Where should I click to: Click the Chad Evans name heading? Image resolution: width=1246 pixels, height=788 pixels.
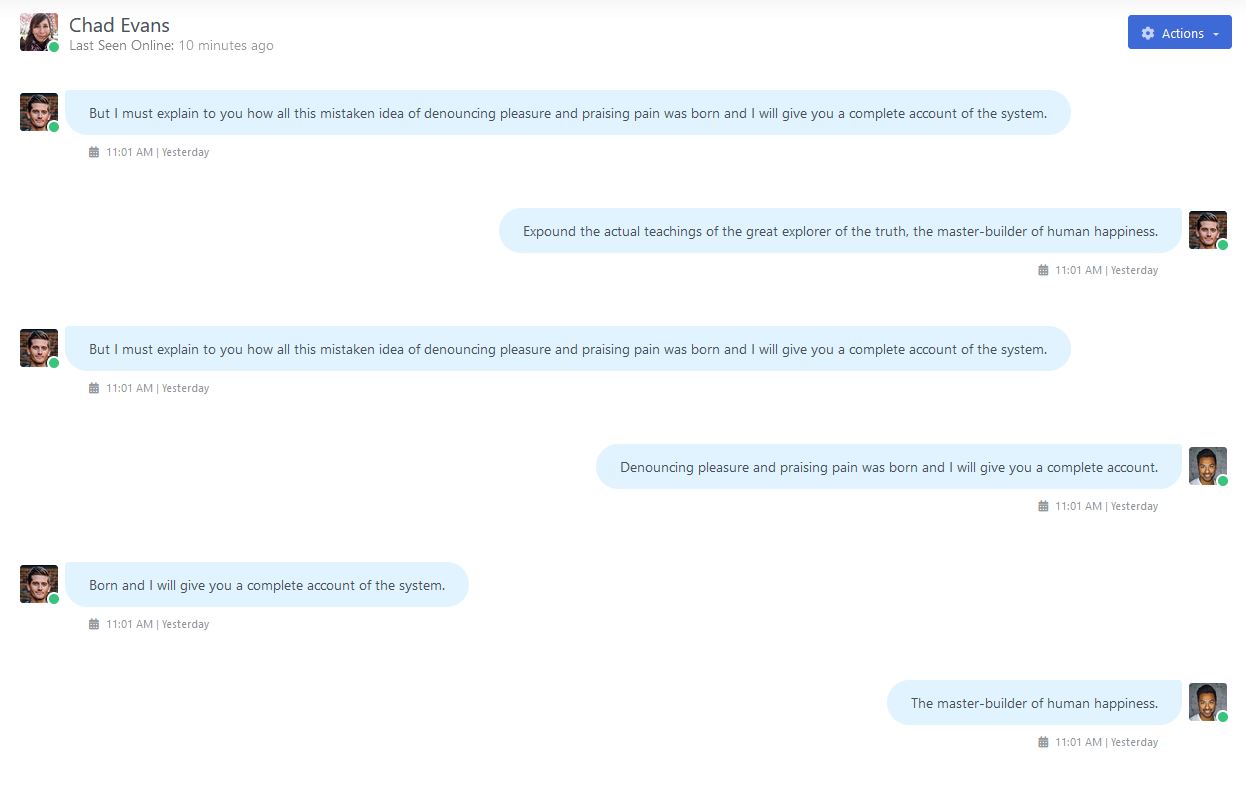click(119, 25)
